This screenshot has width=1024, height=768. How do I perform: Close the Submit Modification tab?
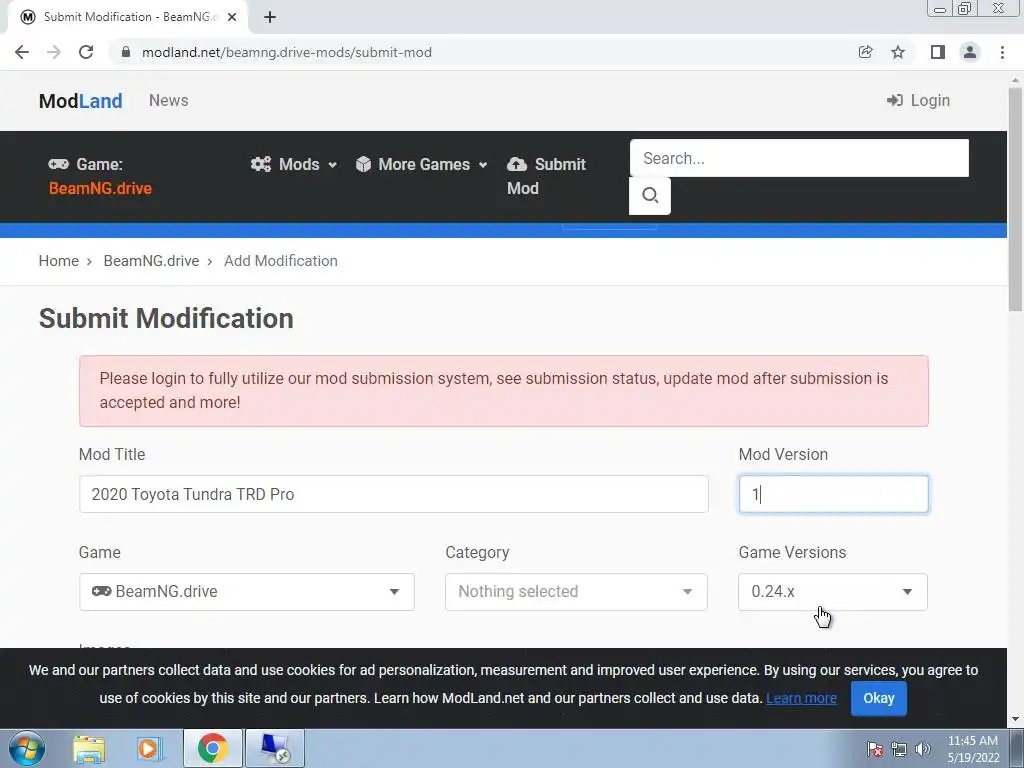(x=232, y=17)
